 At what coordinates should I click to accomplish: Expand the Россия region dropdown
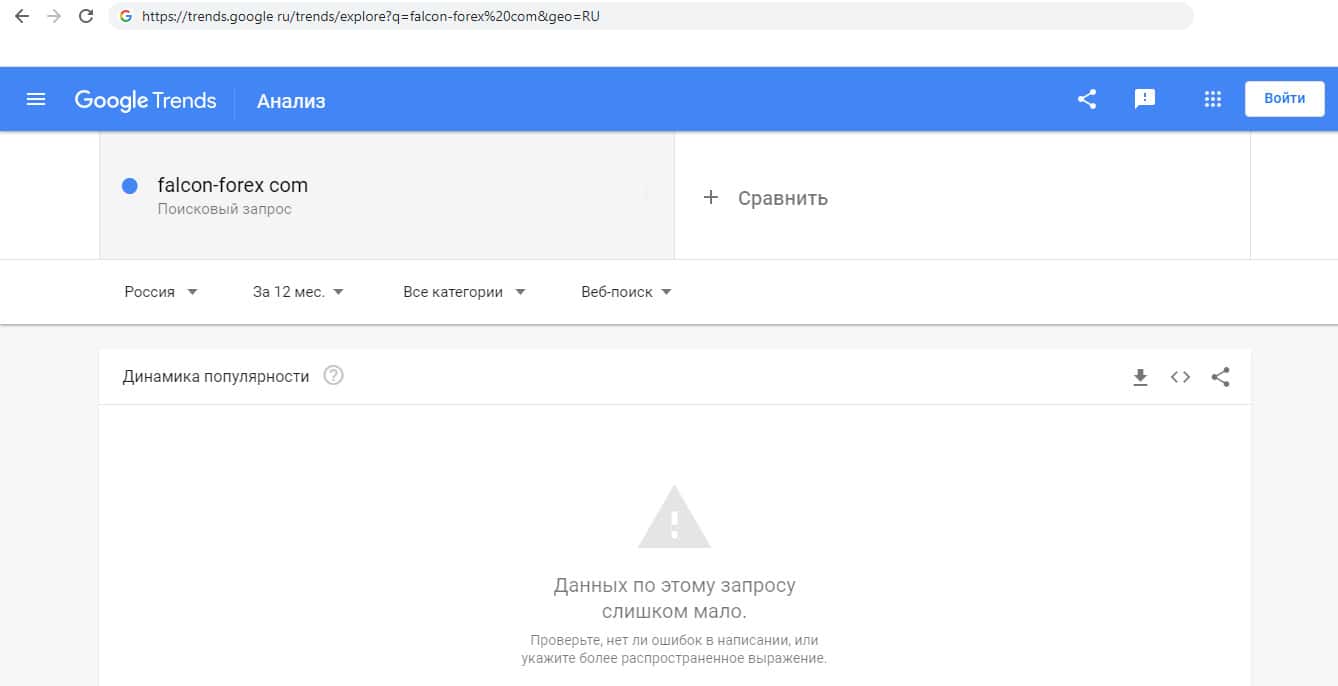[x=161, y=292]
